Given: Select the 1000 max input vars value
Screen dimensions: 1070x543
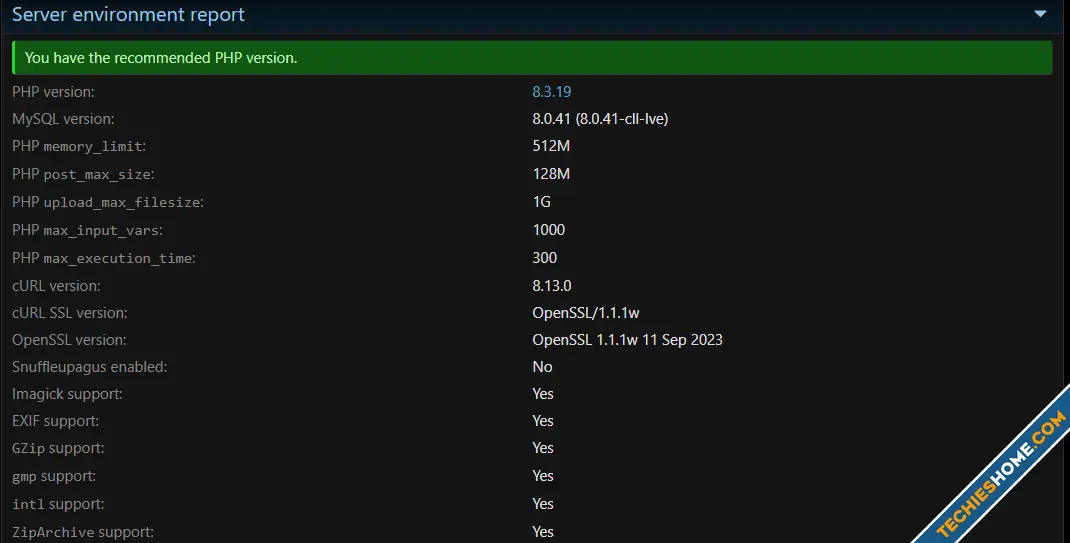Looking at the screenshot, I should 549,230.
